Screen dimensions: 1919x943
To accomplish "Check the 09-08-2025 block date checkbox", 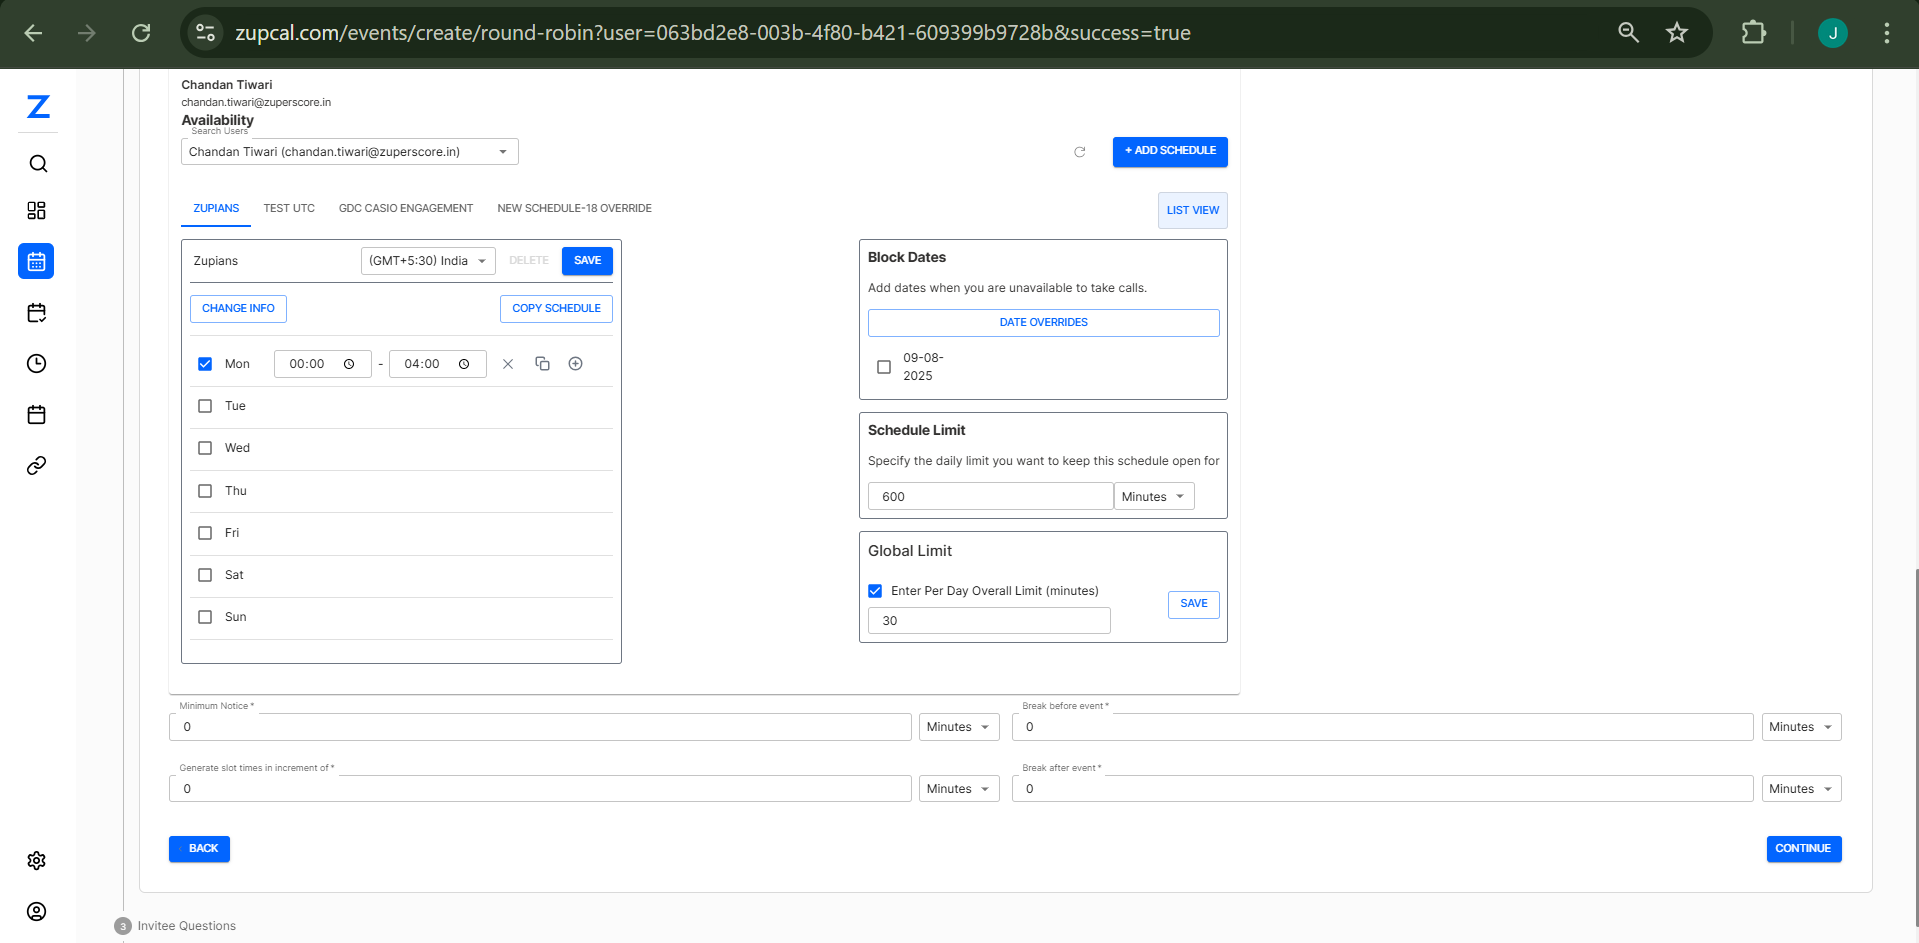I will 884,367.
